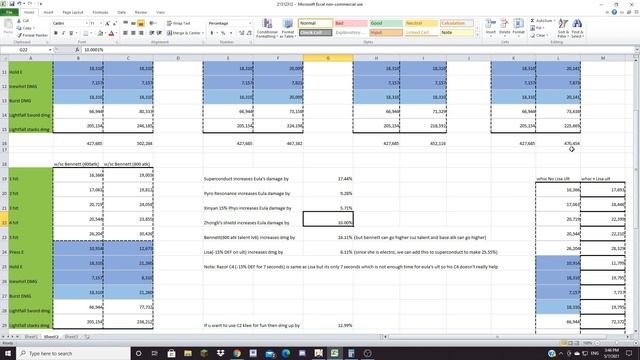Switch to the Sheet1 tab
This screenshot has width=640, height=360.
point(31,337)
